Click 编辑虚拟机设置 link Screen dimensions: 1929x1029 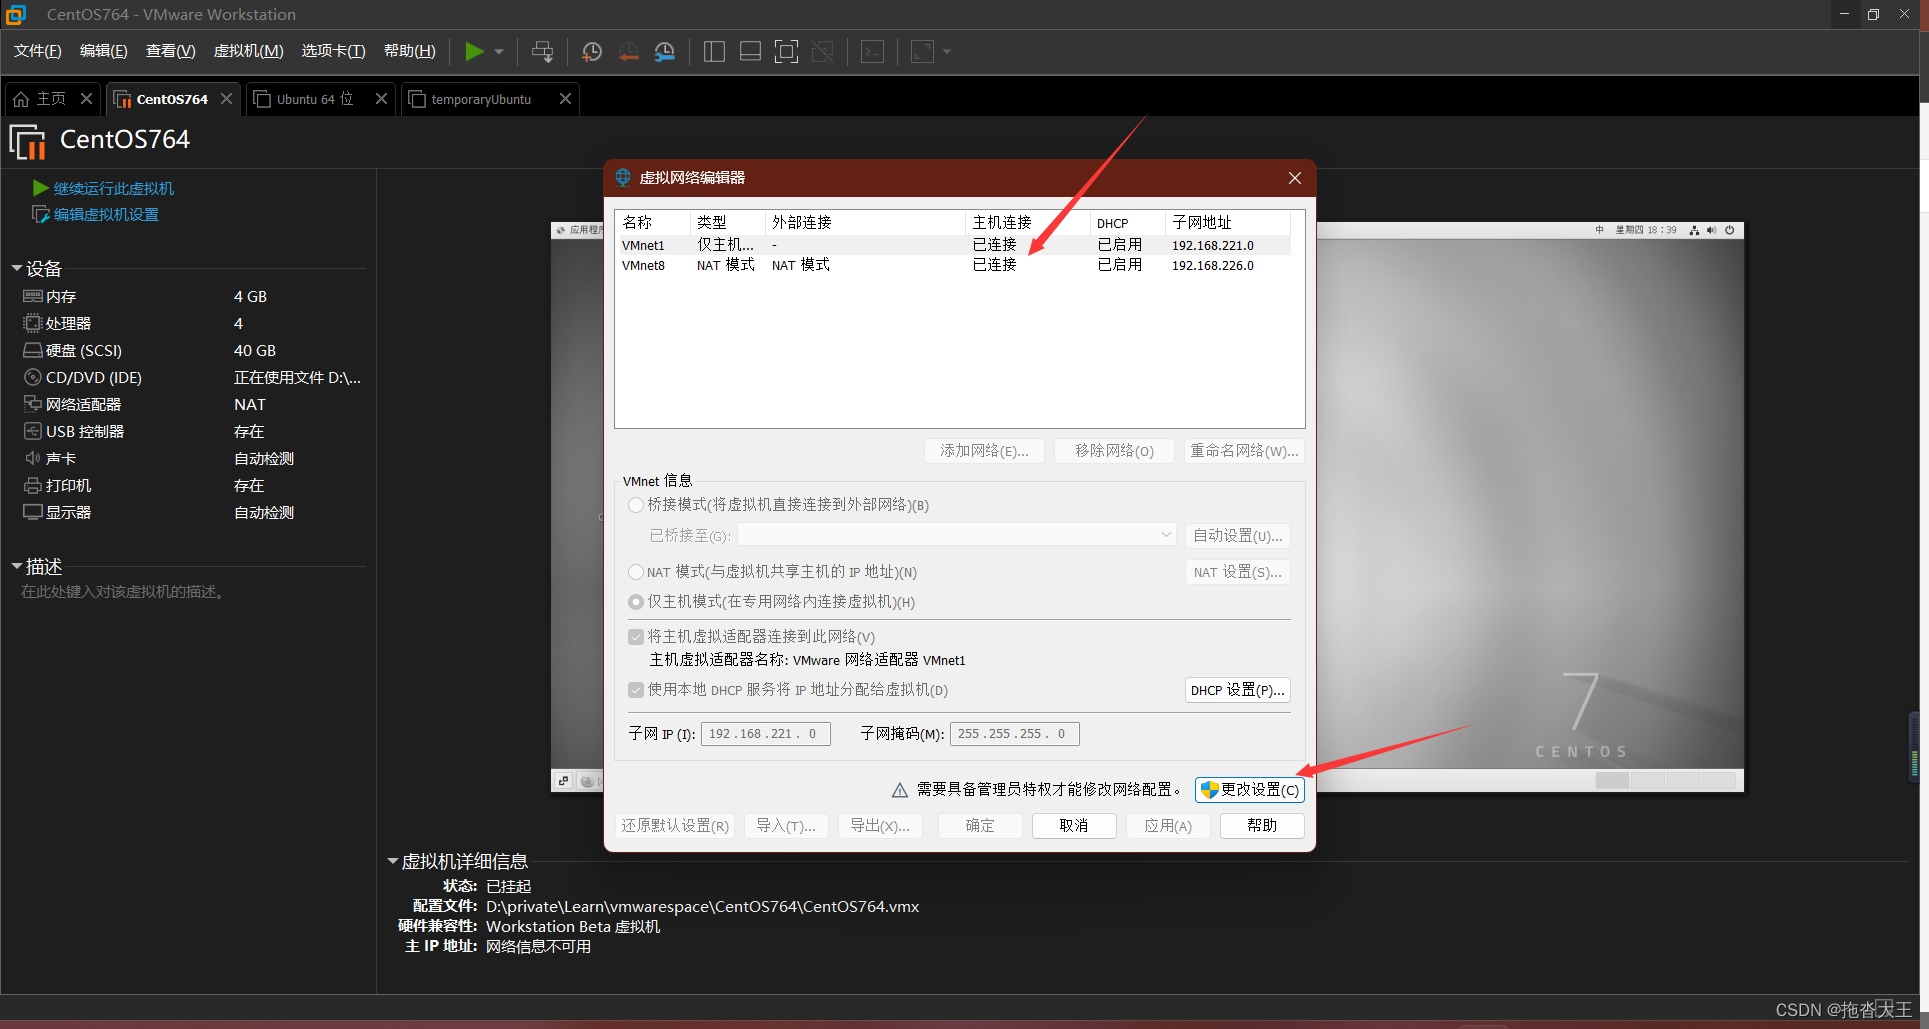(106, 214)
